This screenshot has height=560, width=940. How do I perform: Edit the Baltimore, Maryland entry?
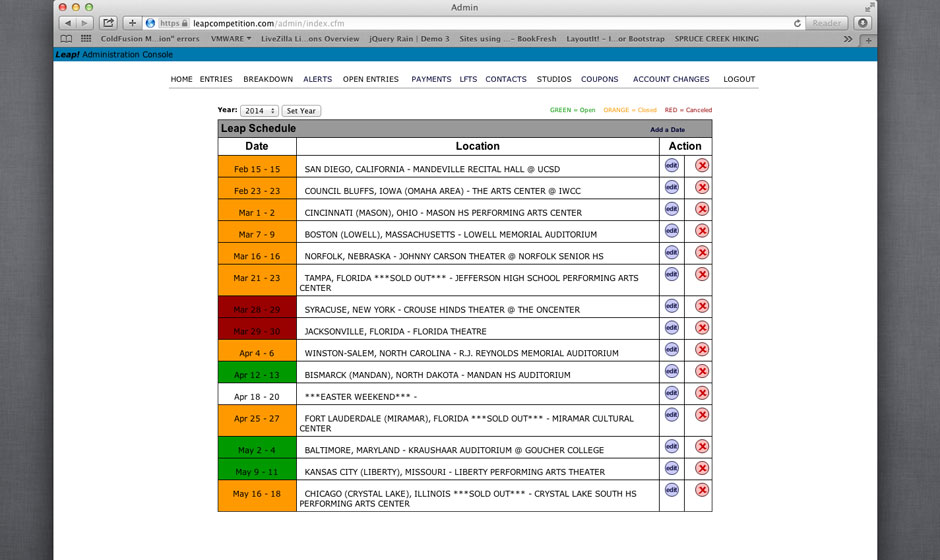(671, 446)
